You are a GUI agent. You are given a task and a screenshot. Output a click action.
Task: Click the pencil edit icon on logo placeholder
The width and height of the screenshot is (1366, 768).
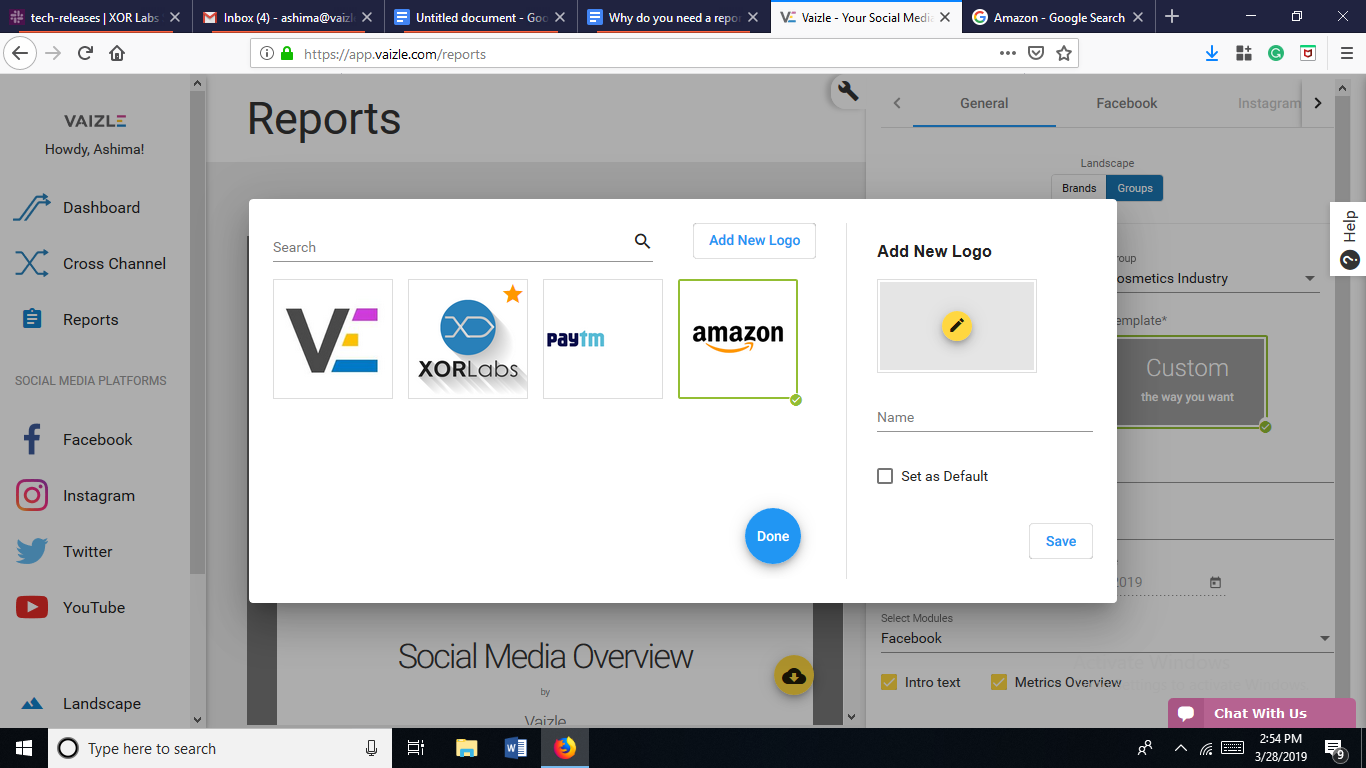coord(957,326)
